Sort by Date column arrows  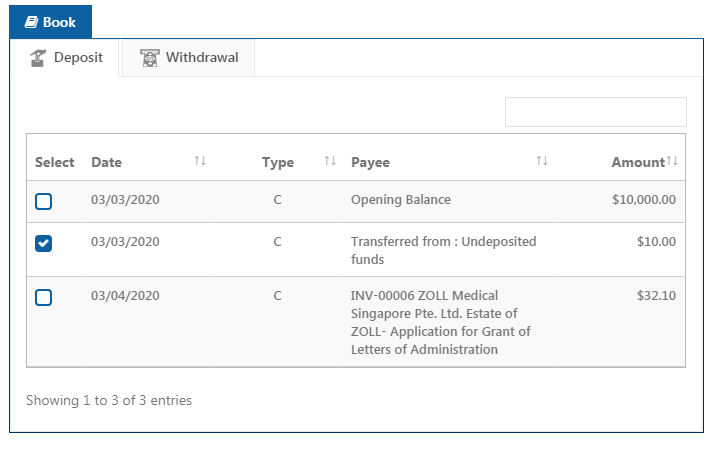200,160
